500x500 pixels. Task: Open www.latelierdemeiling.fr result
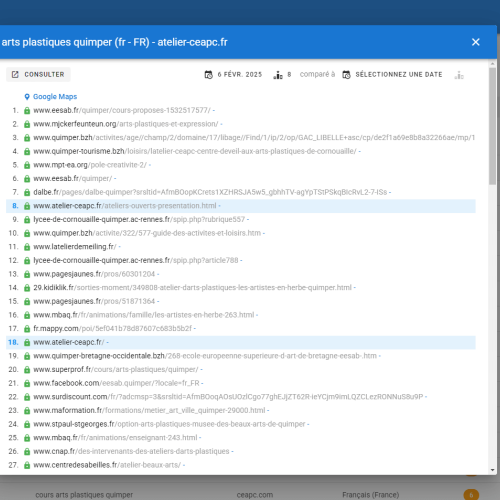pos(75,247)
